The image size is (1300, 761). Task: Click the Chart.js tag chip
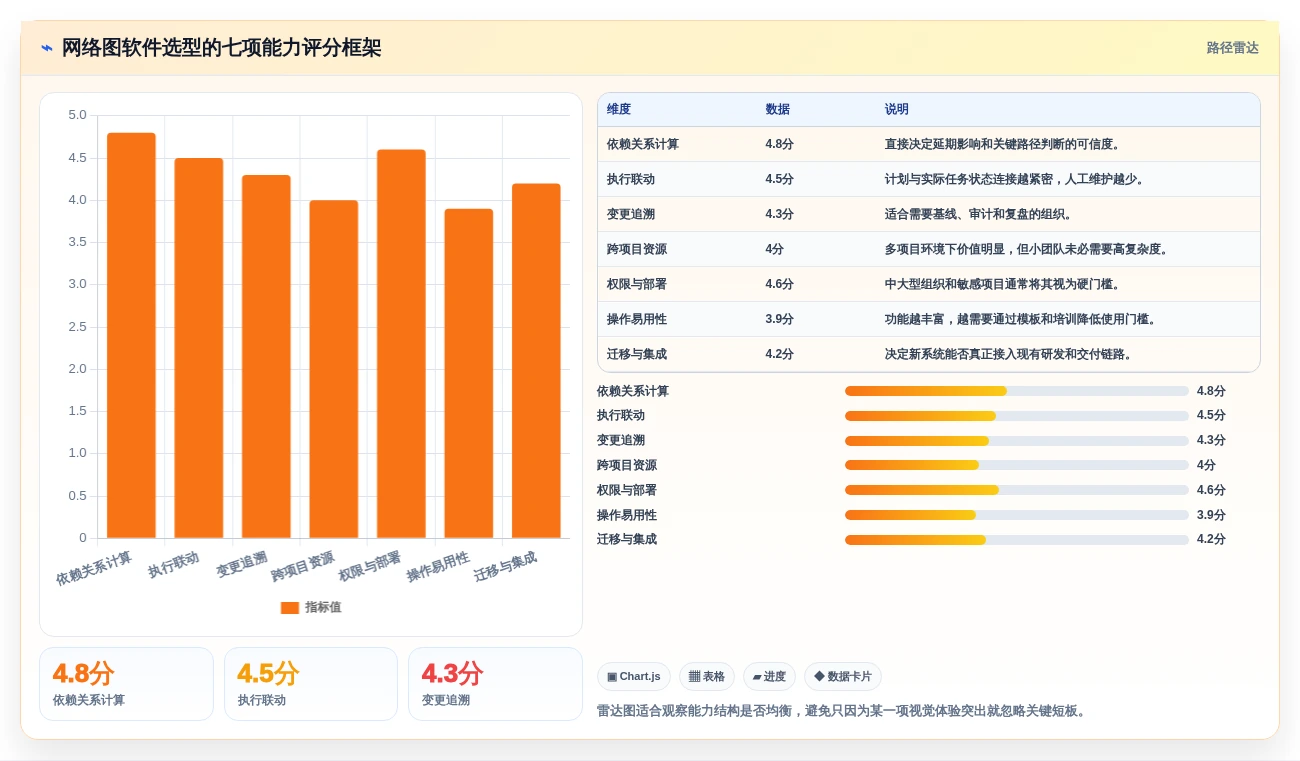(634, 677)
